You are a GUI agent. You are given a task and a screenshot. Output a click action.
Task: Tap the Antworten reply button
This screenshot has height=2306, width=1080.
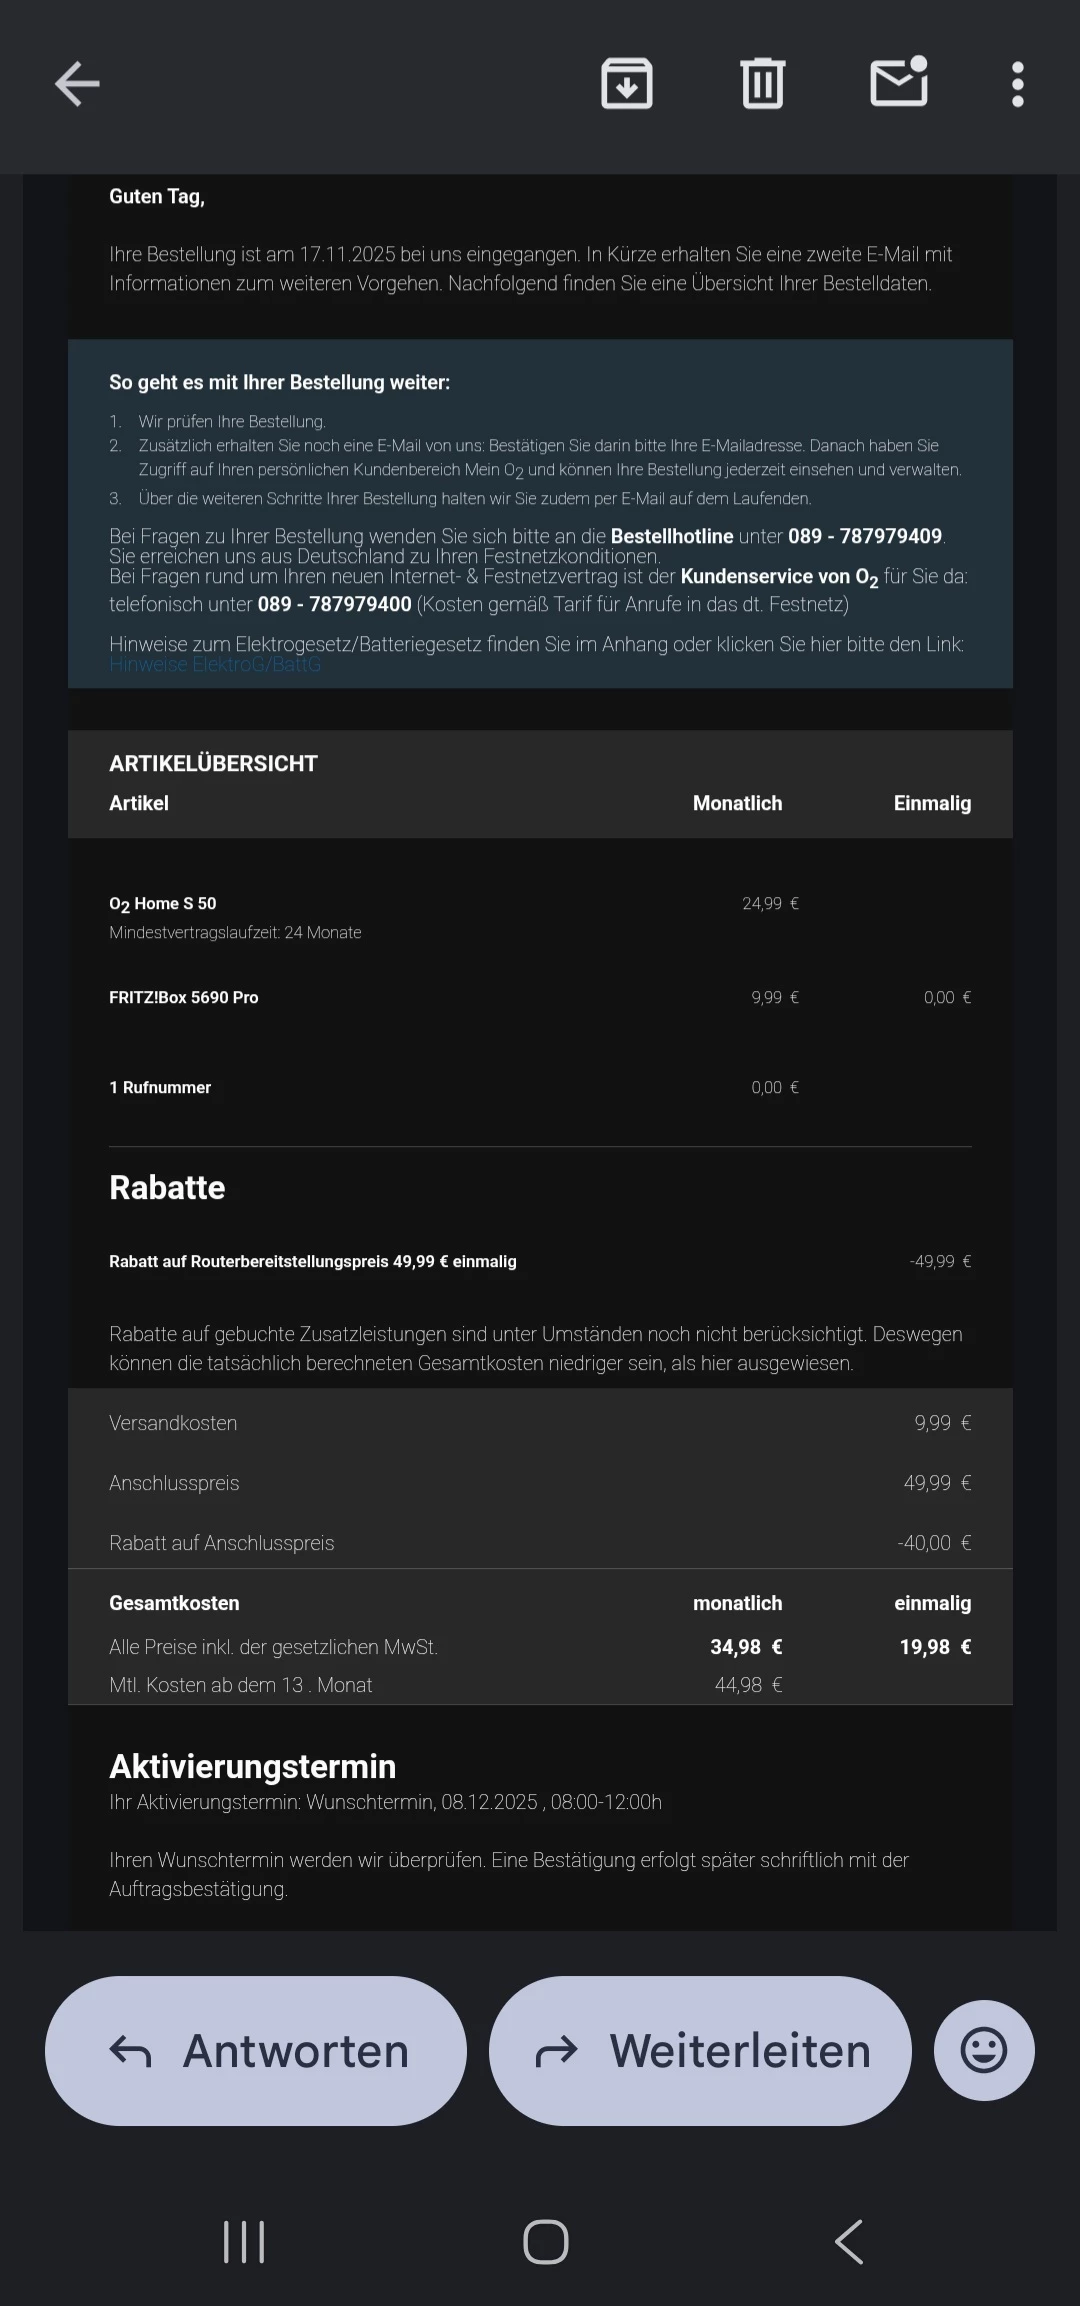[256, 2051]
